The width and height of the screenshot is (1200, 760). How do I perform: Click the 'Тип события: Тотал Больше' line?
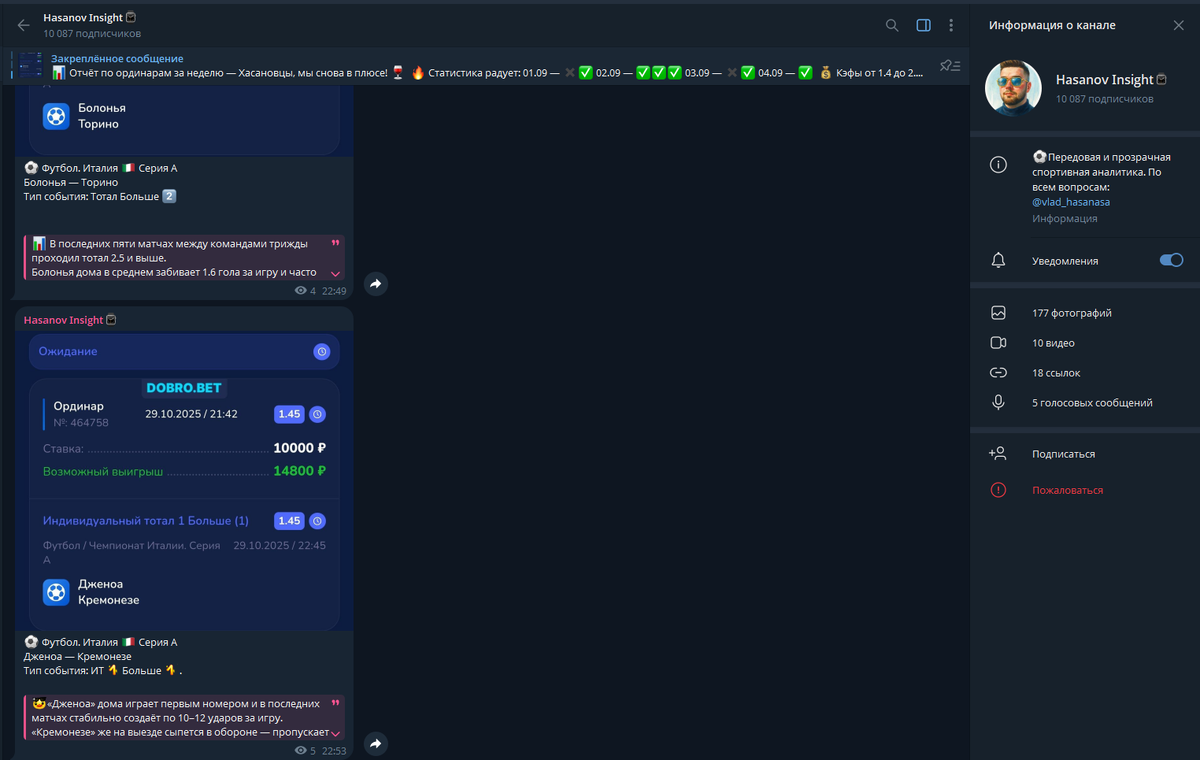[100, 197]
